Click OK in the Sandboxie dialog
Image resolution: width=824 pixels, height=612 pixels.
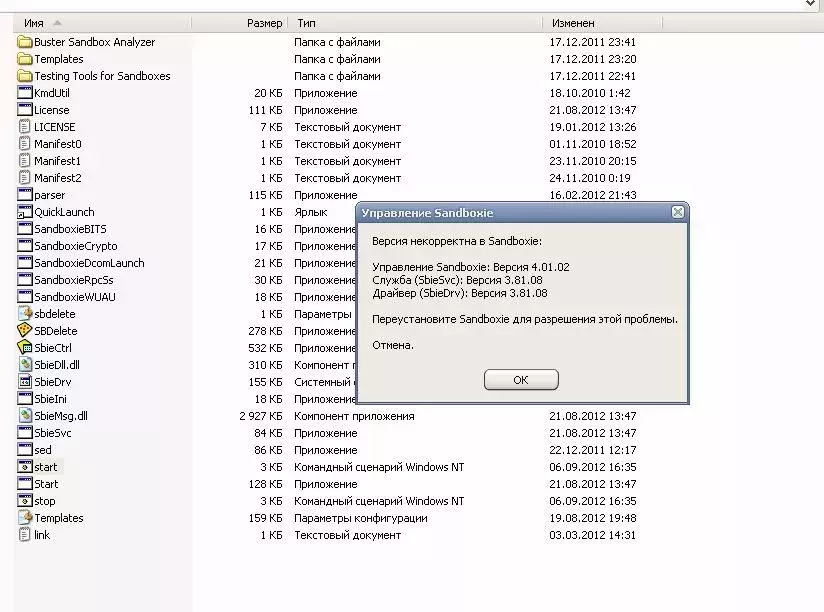[x=521, y=380]
